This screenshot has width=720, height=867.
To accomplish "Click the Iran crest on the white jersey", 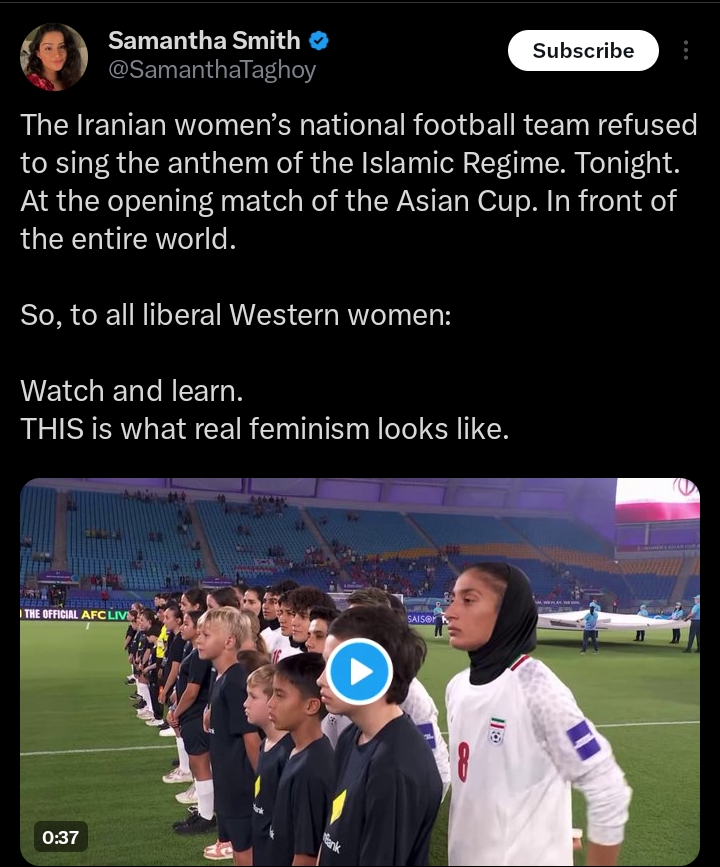I will [x=497, y=731].
